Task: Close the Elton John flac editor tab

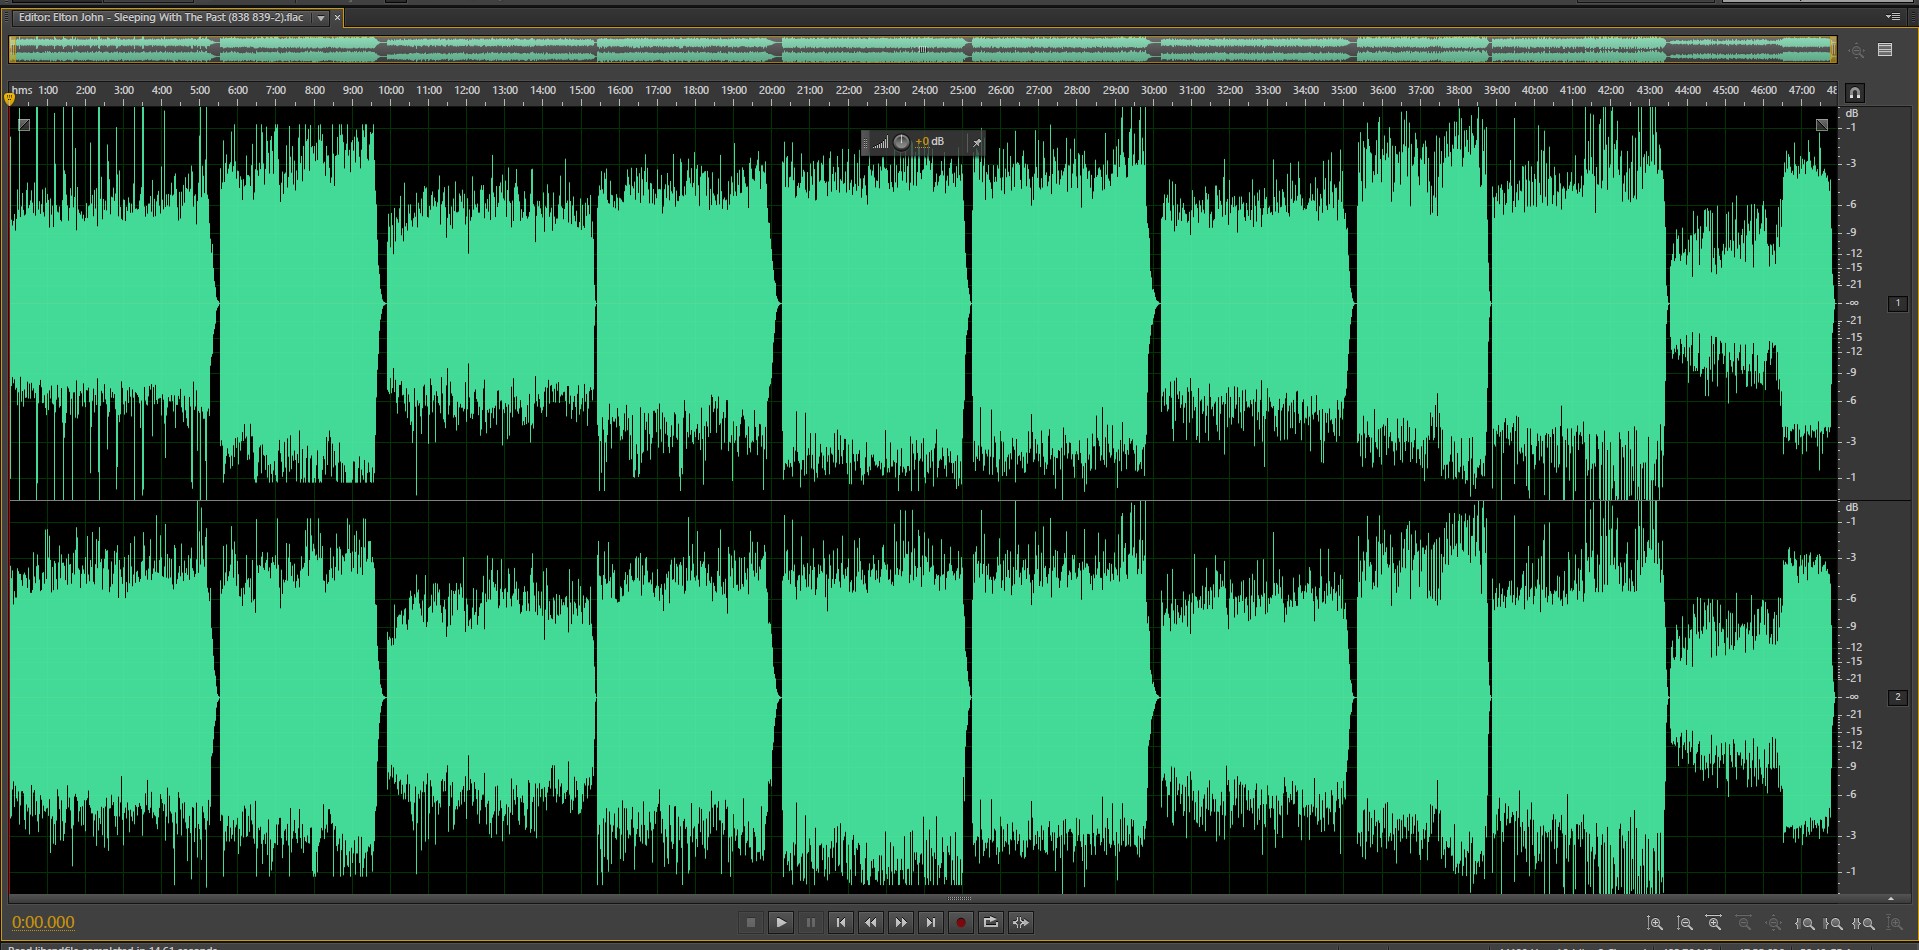Action: coord(337,18)
